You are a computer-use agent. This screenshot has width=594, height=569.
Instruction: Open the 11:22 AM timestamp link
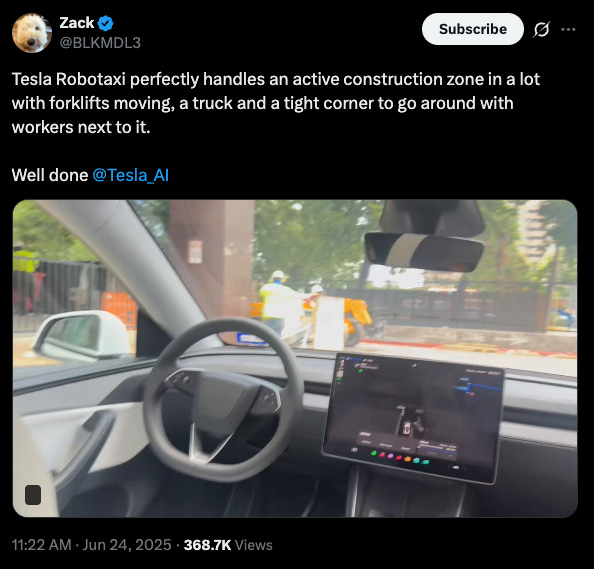[42, 545]
